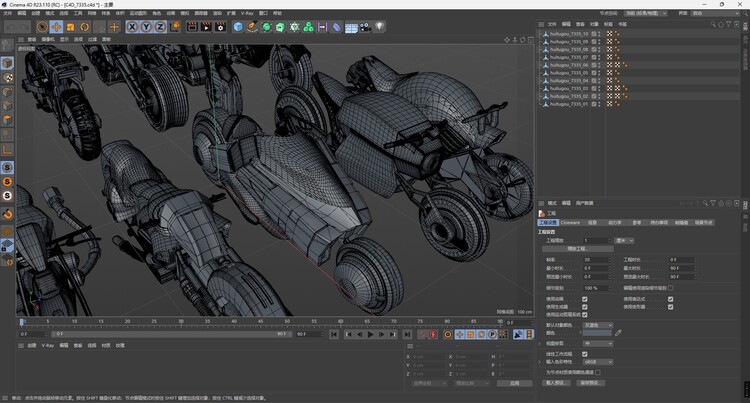Enable the 编辑使用渲染细节级别 checkbox
Screen dimensions: 750x403
(x=671, y=288)
